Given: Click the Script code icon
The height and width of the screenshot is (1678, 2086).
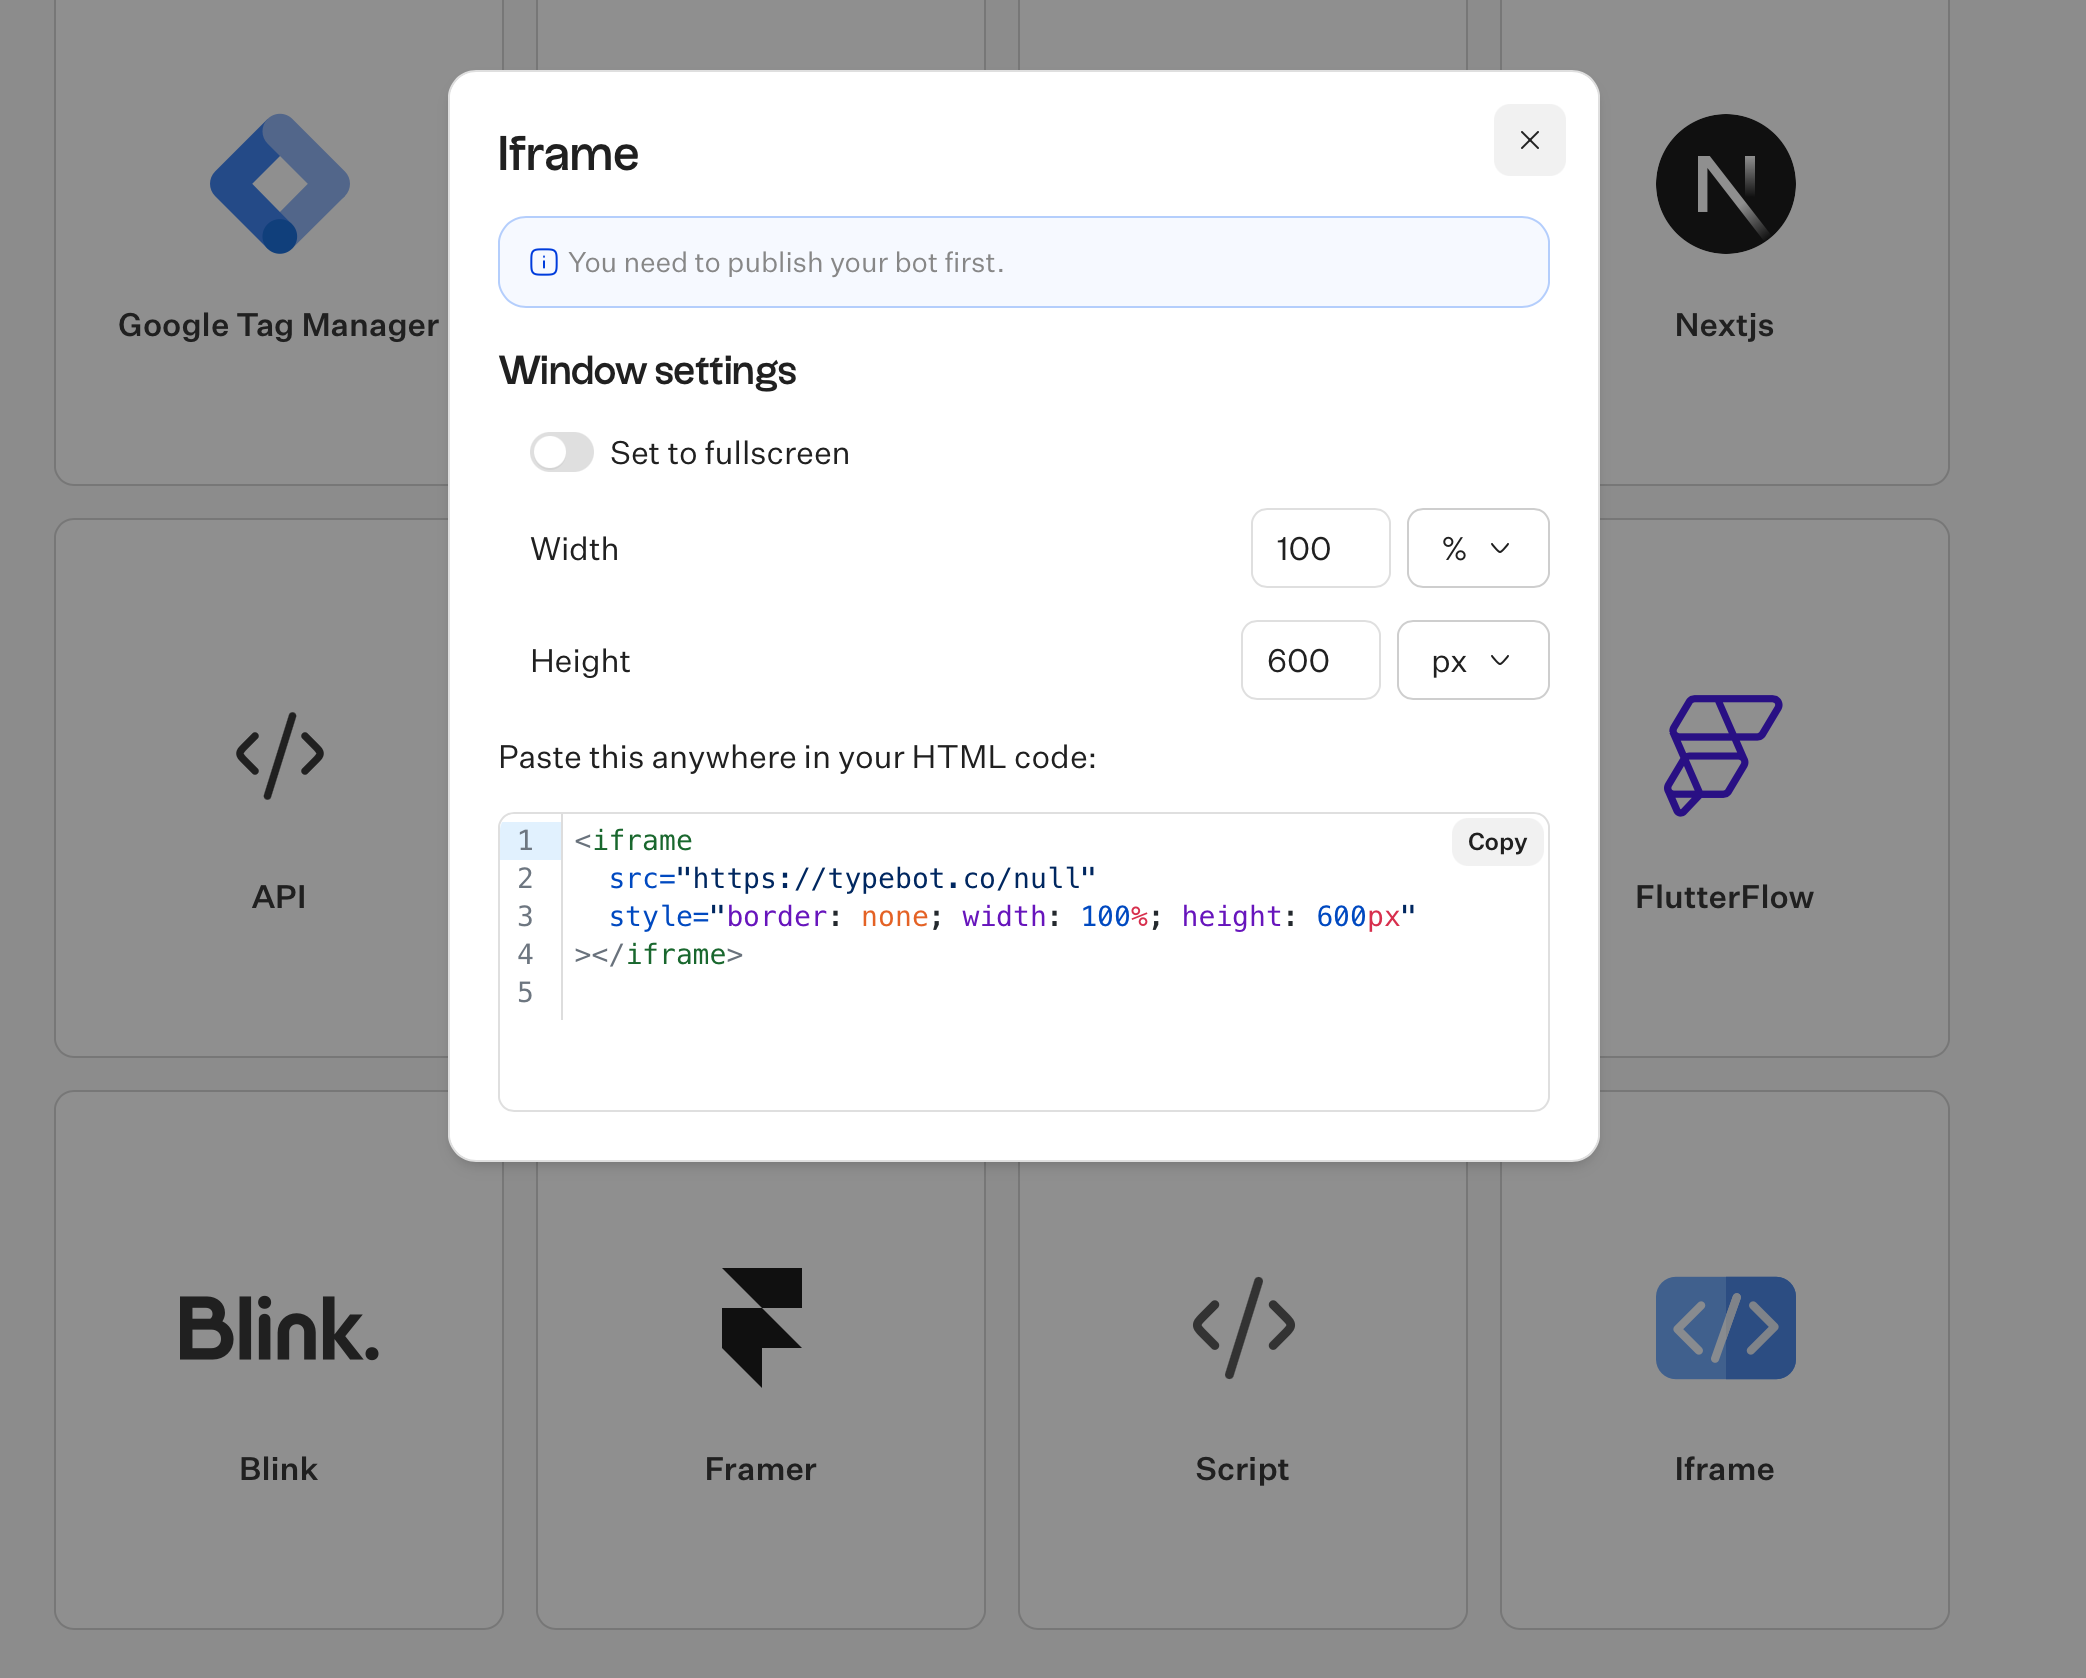Looking at the screenshot, I should 1242,1328.
